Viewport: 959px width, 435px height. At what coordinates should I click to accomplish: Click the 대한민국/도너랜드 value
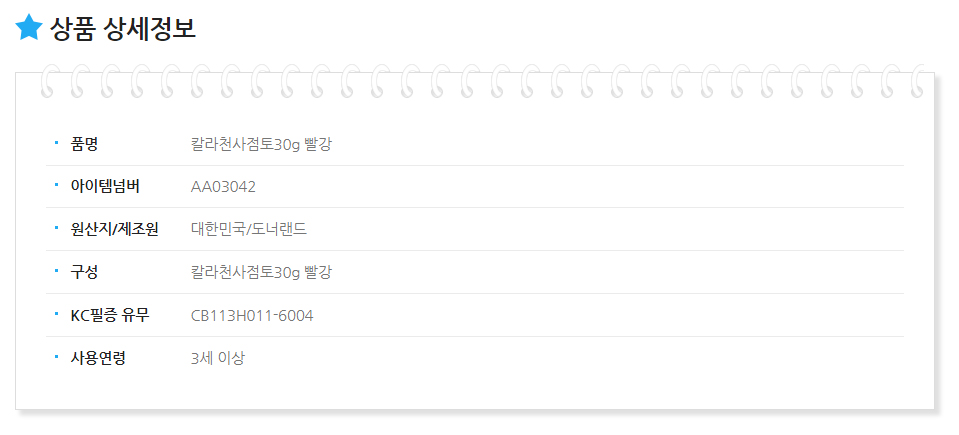pos(249,229)
